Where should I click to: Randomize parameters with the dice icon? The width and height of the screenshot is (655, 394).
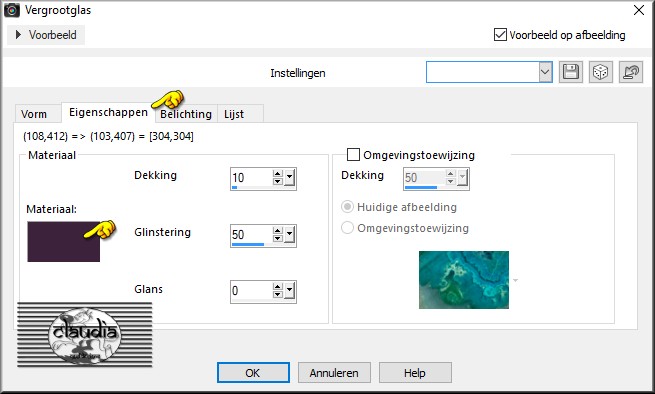tap(601, 72)
